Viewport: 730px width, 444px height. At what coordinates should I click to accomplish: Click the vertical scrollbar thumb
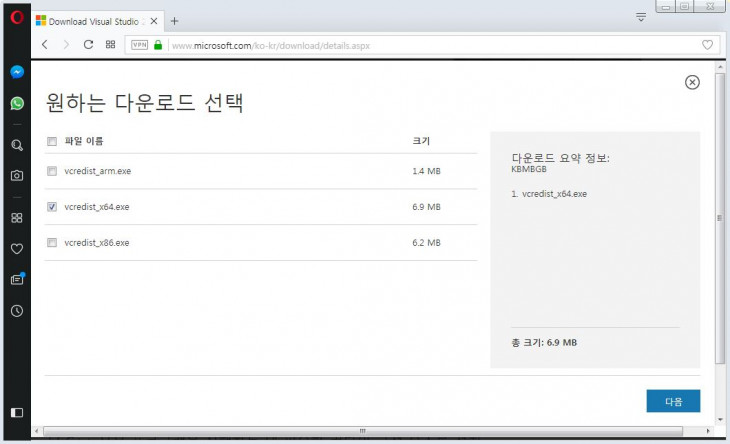pos(720,218)
